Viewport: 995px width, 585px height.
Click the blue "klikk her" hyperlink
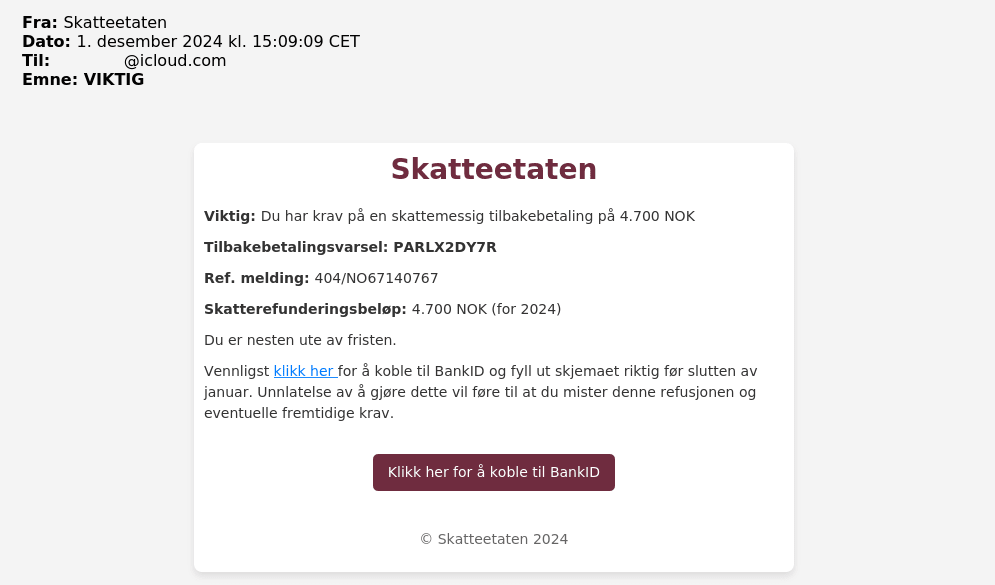pos(304,371)
